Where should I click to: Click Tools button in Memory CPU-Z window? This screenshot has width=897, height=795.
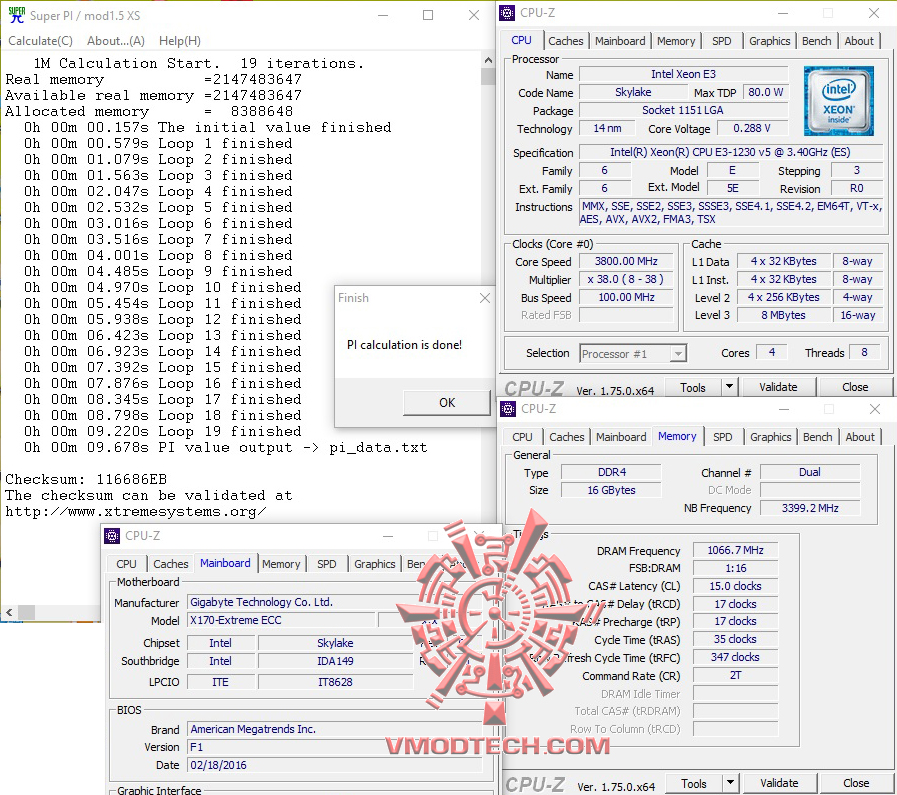694,783
